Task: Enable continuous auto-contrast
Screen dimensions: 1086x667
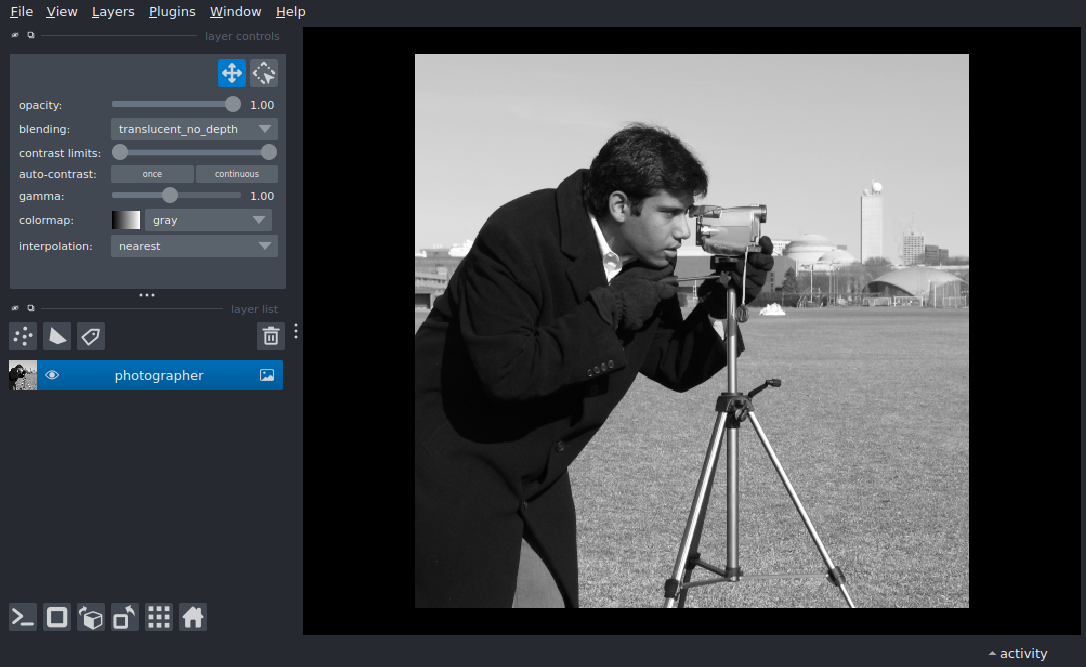Action: (237, 174)
